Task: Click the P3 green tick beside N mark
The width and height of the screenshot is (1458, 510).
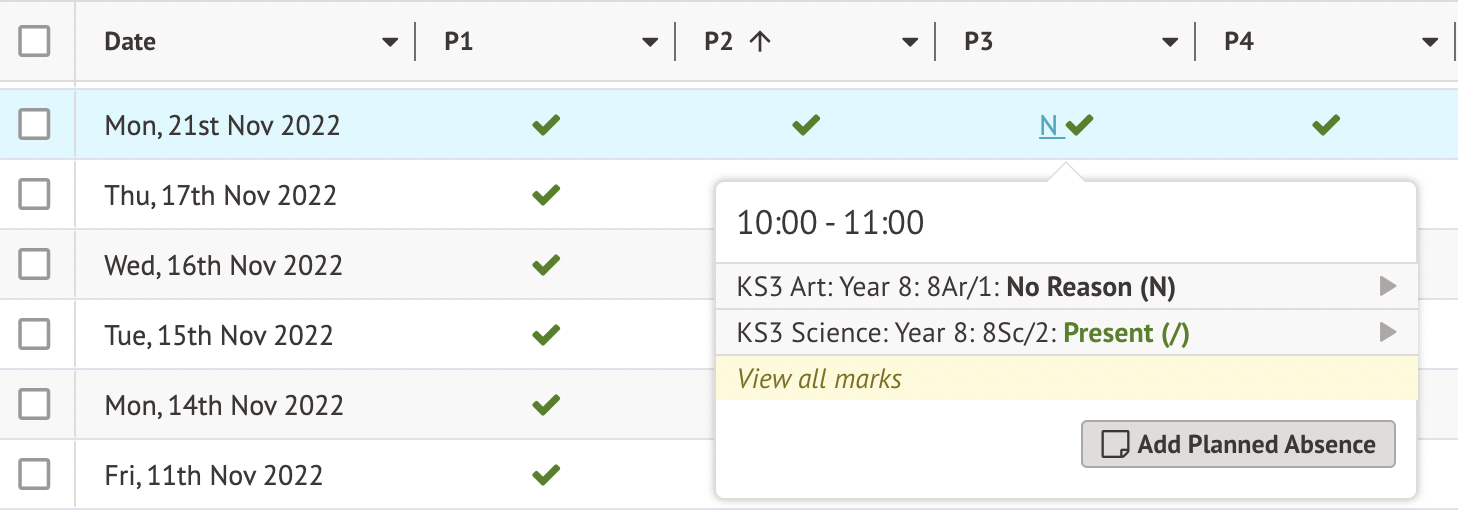Action: pos(1080,126)
